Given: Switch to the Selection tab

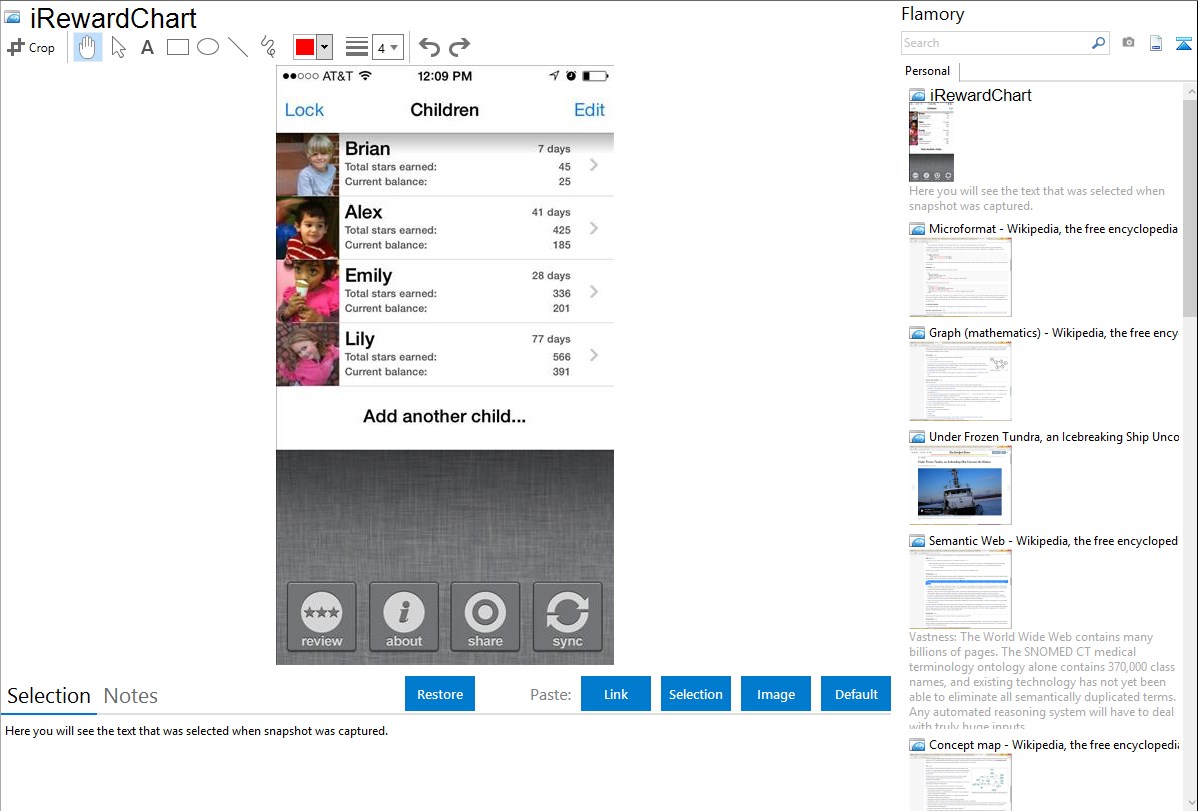Looking at the screenshot, I should pyautogui.click(x=49, y=696).
